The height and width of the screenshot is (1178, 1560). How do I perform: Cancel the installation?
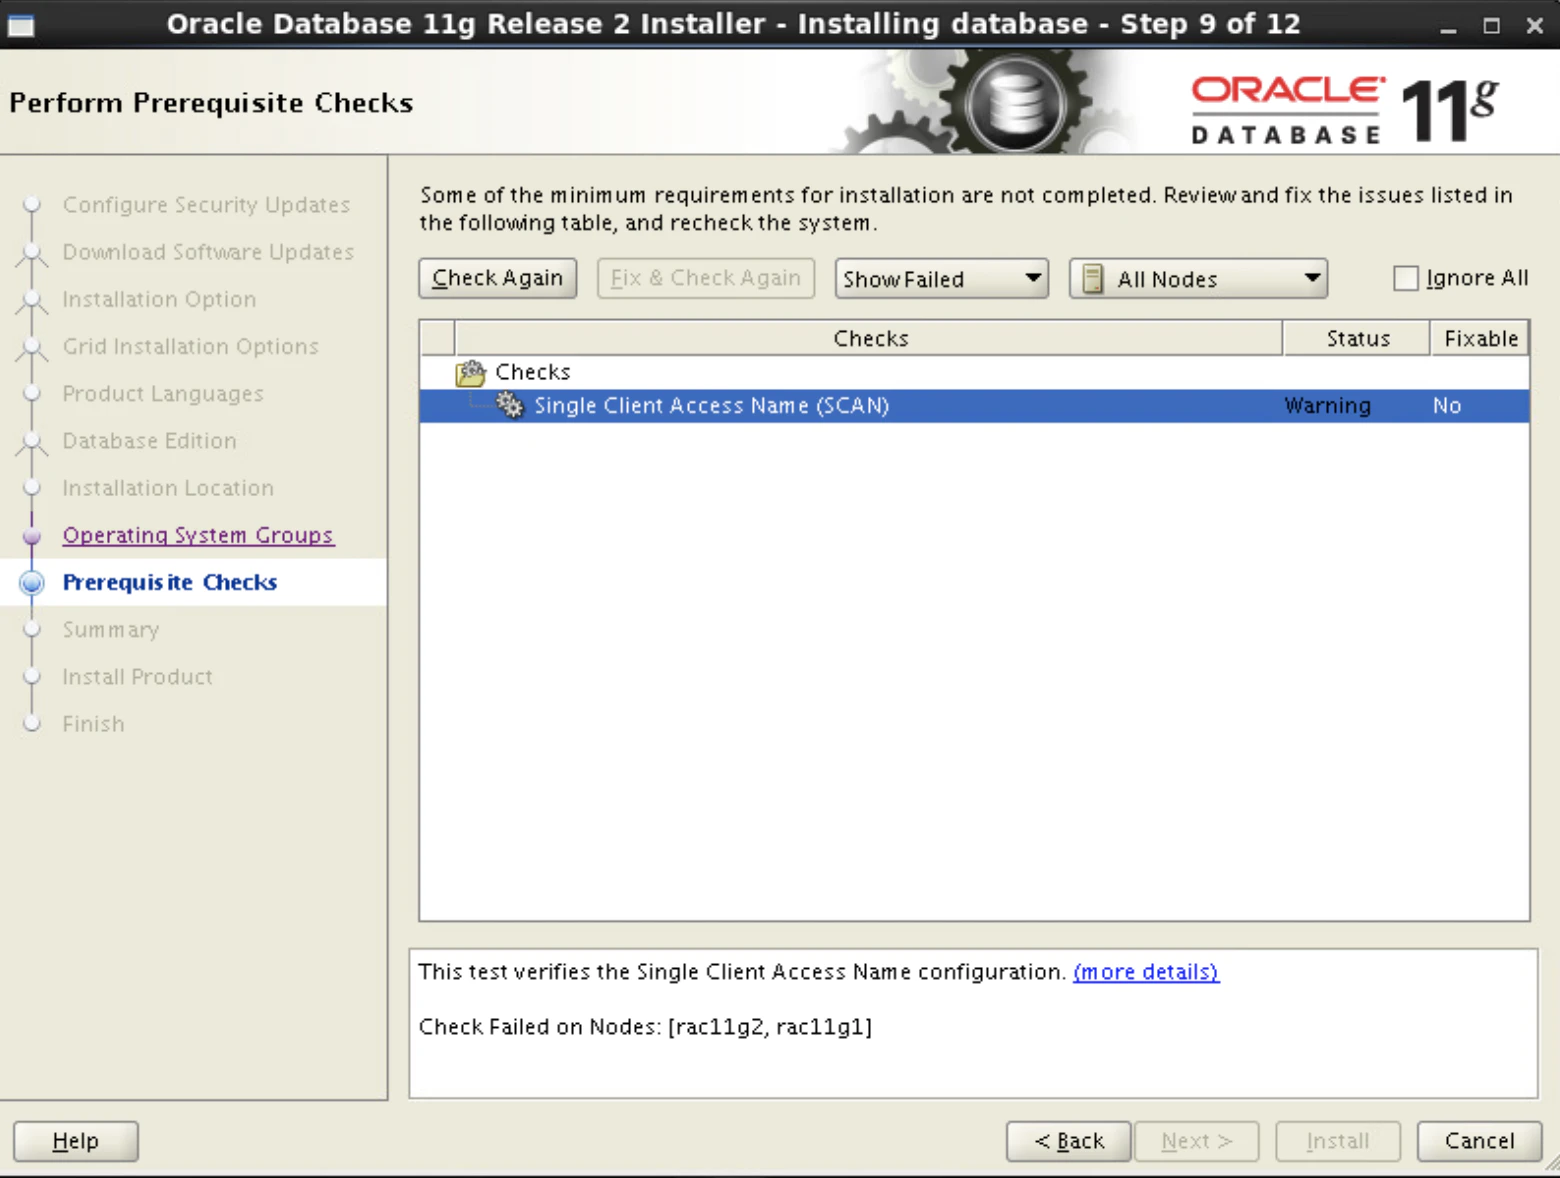pos(1480,1141)
